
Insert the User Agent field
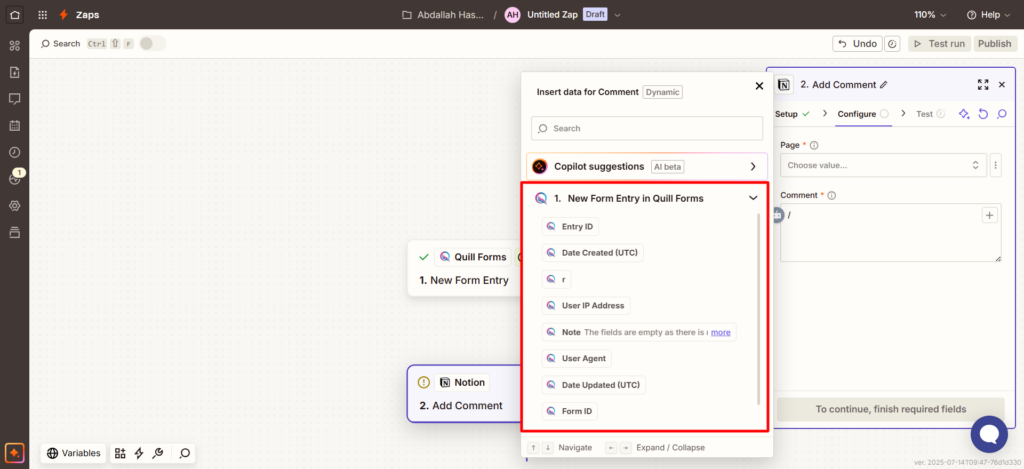pyautogui.click(x=577, y=358)
